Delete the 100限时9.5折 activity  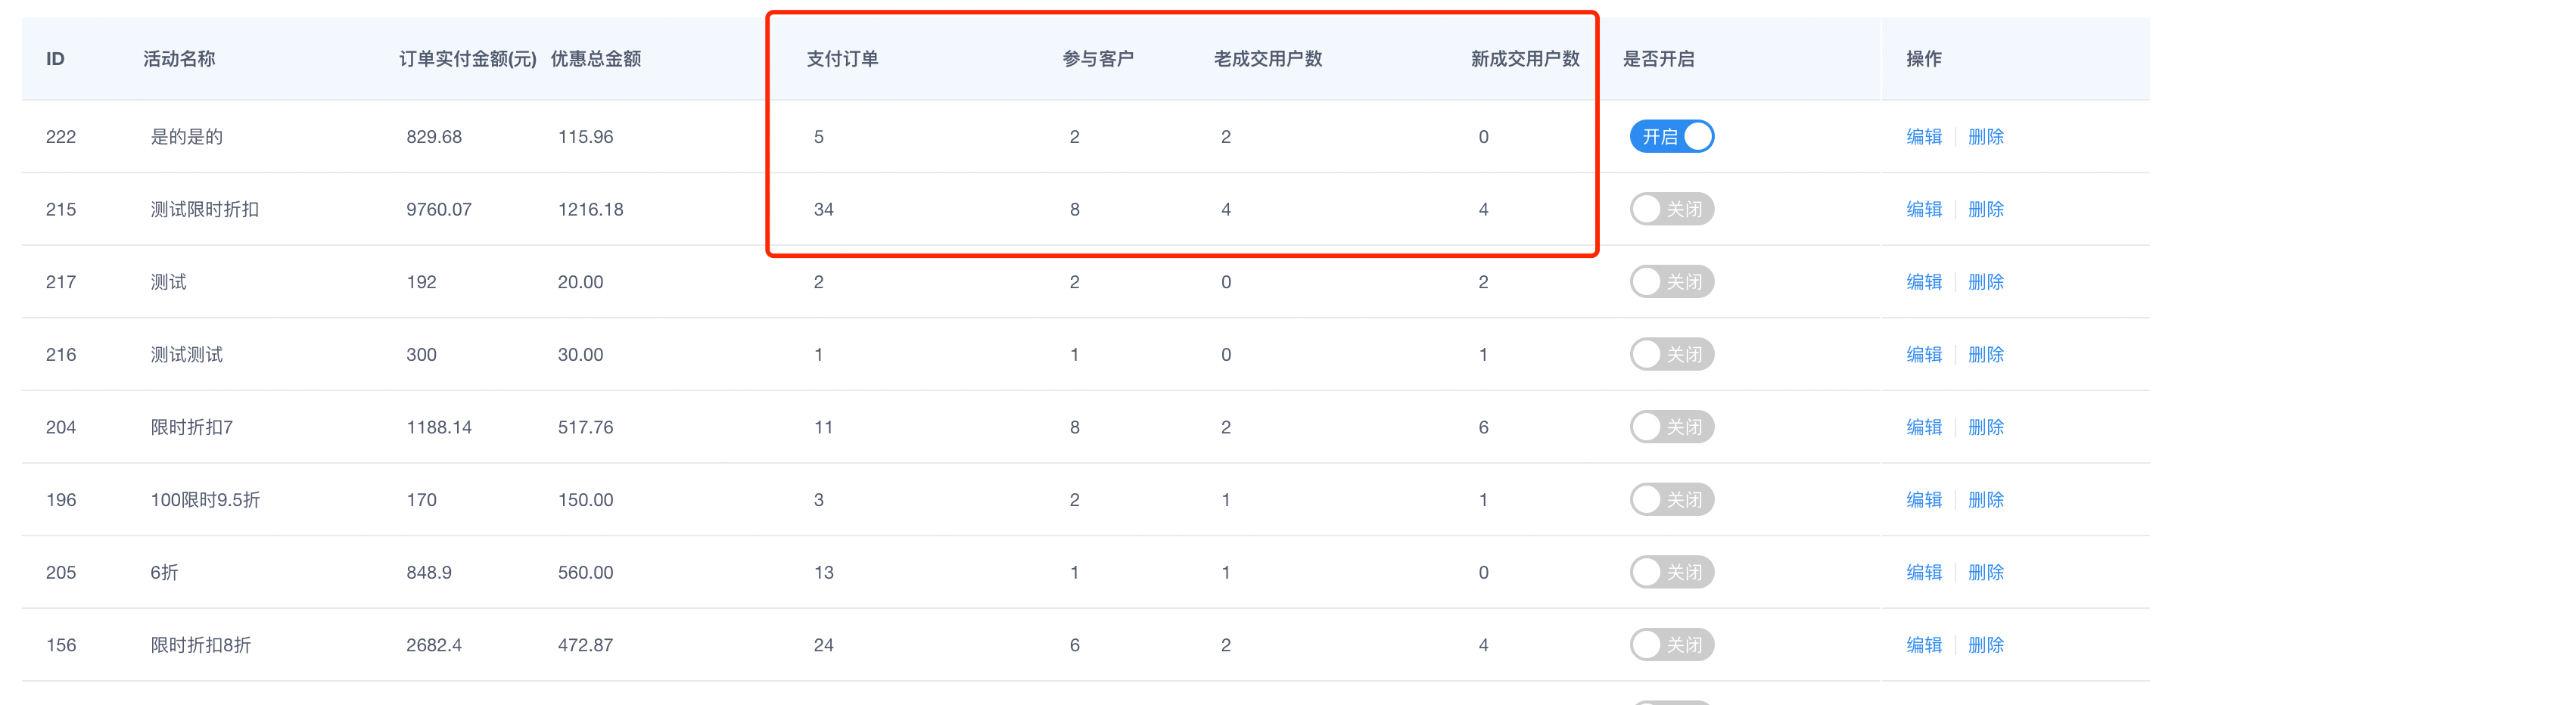pyautogui.click(x=1985, y=499)
